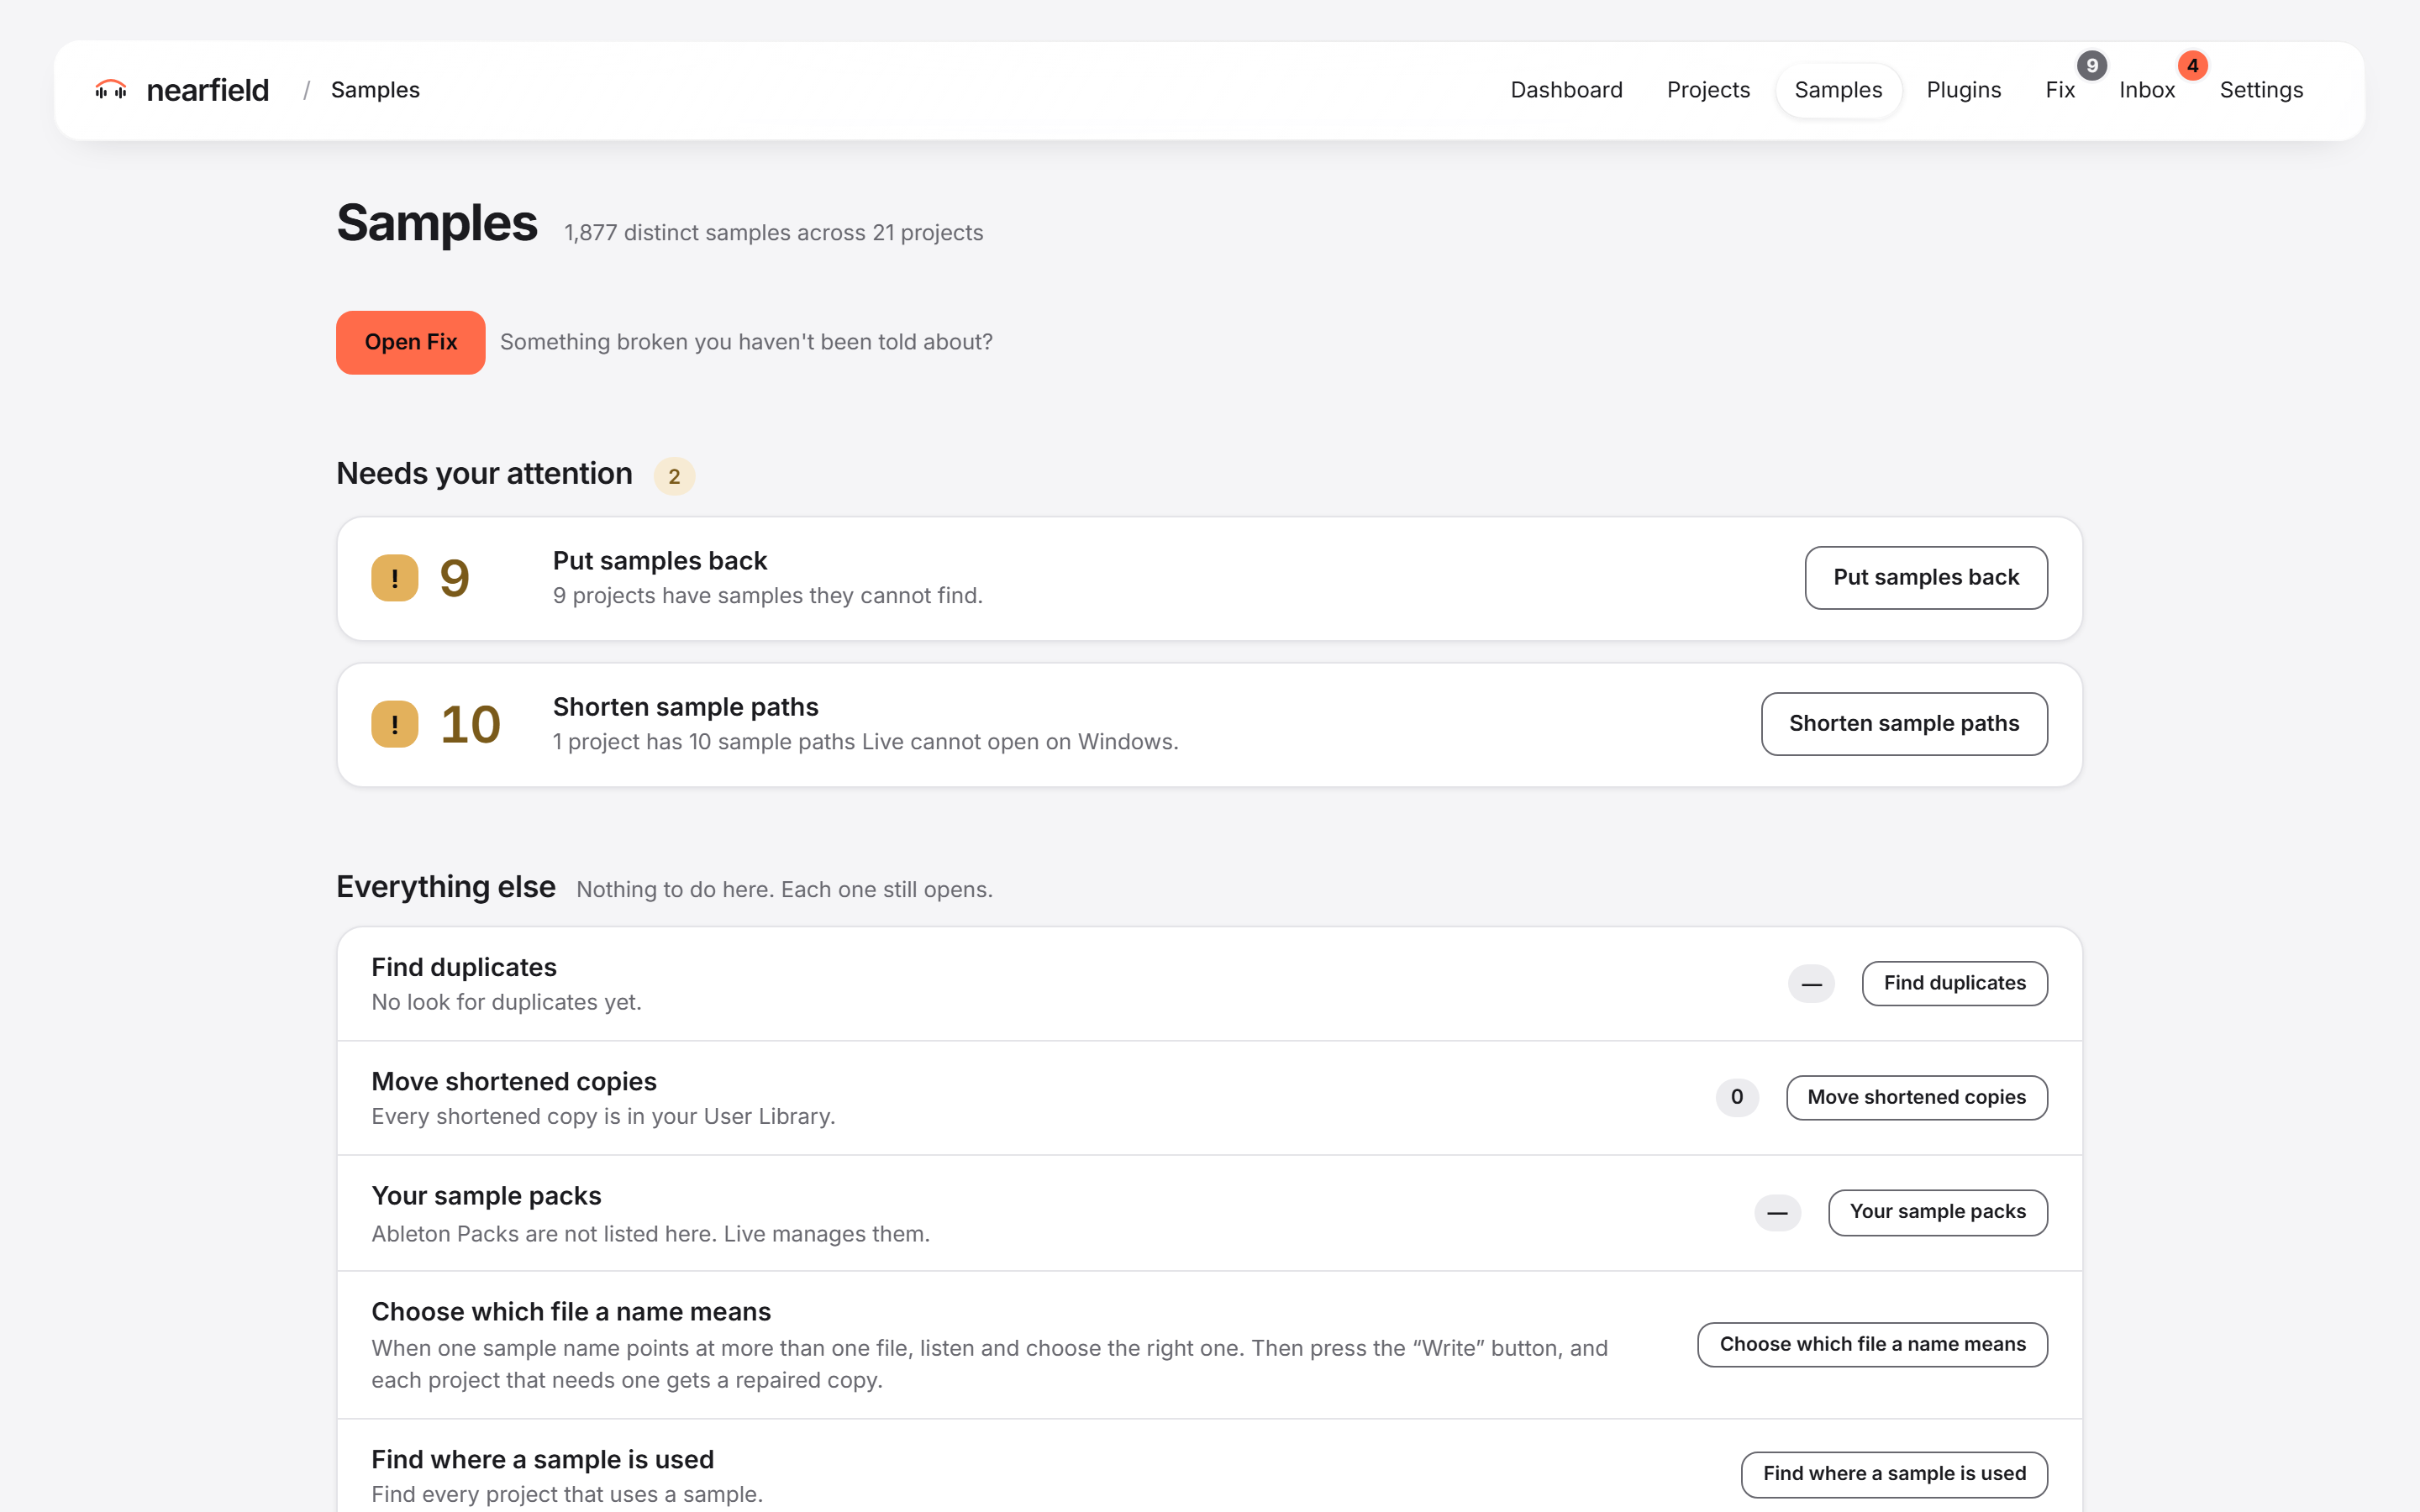Open the Dashboard nav item
The width and height of the screenshot is (2420, 1512).
[x=1566, y=90]
